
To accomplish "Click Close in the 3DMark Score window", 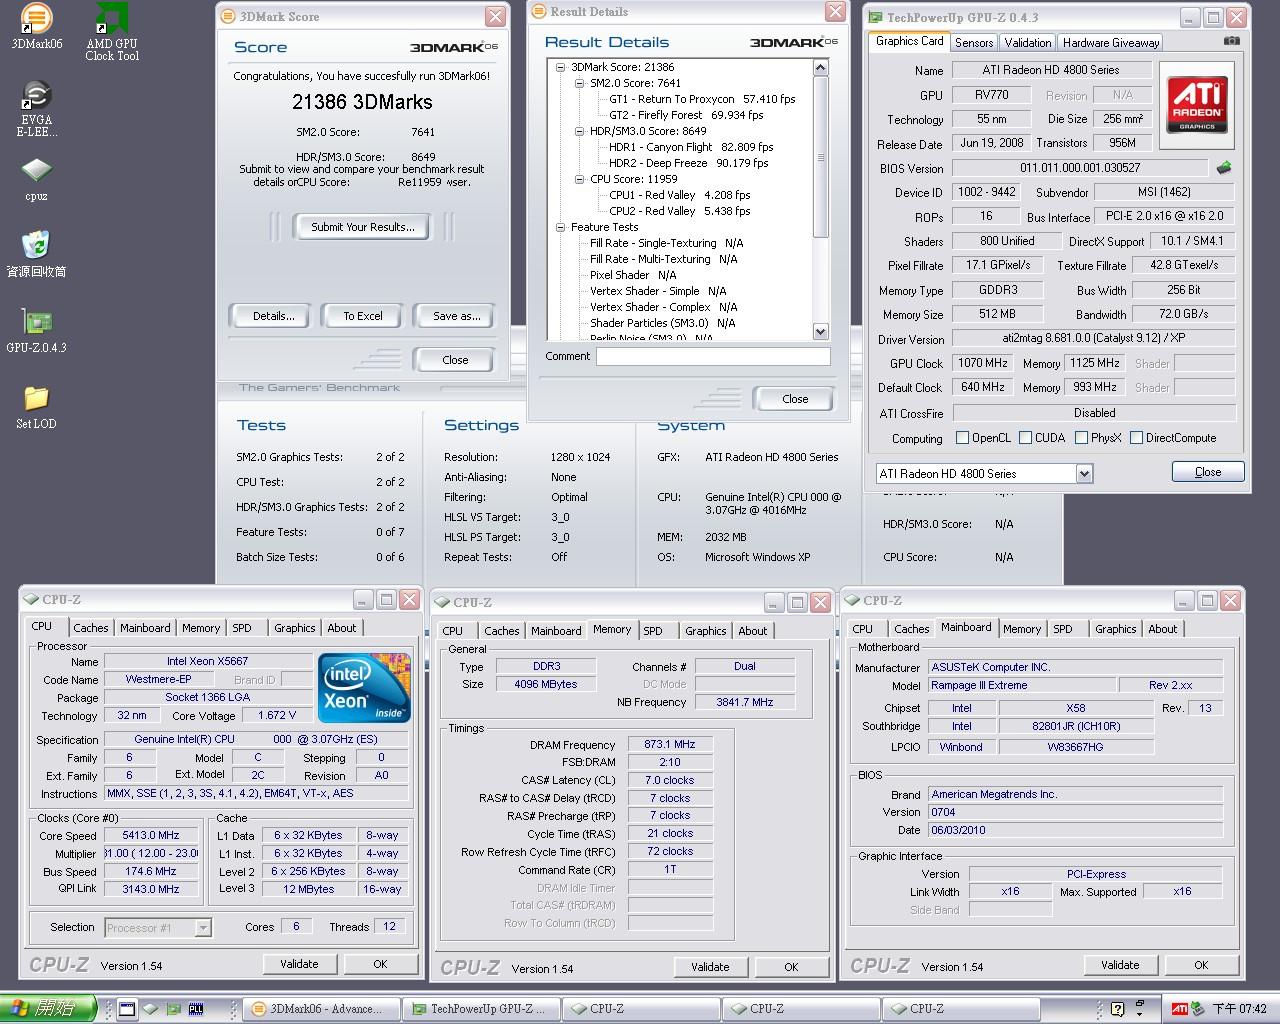I will (x=455, y=360).
